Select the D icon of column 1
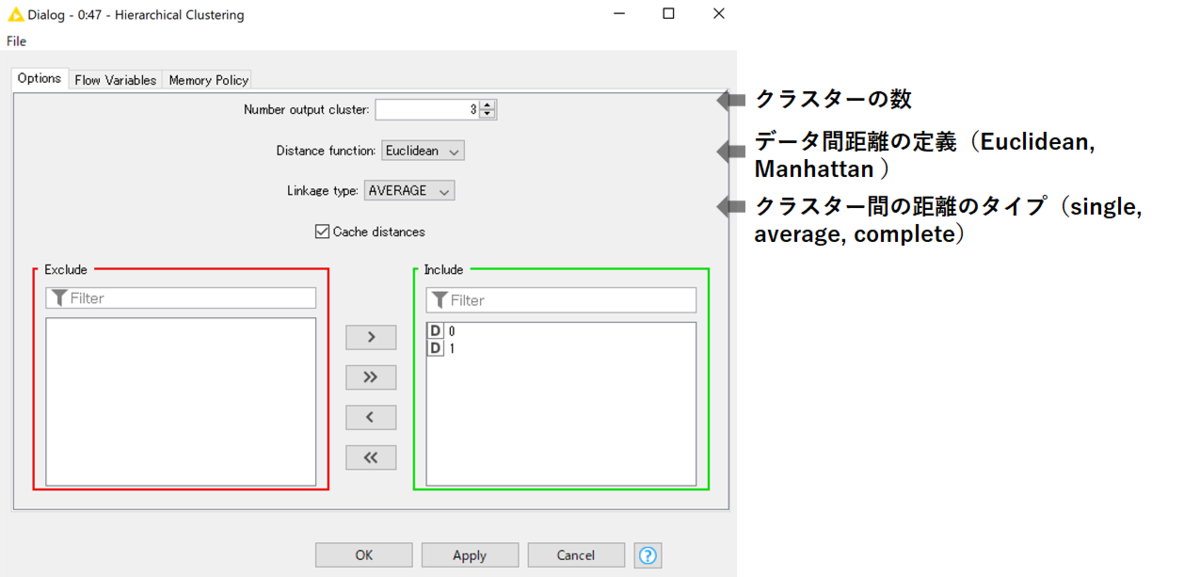Image resolution: width=1200 pixels, height=577 pixels. [x=435, y=348]
